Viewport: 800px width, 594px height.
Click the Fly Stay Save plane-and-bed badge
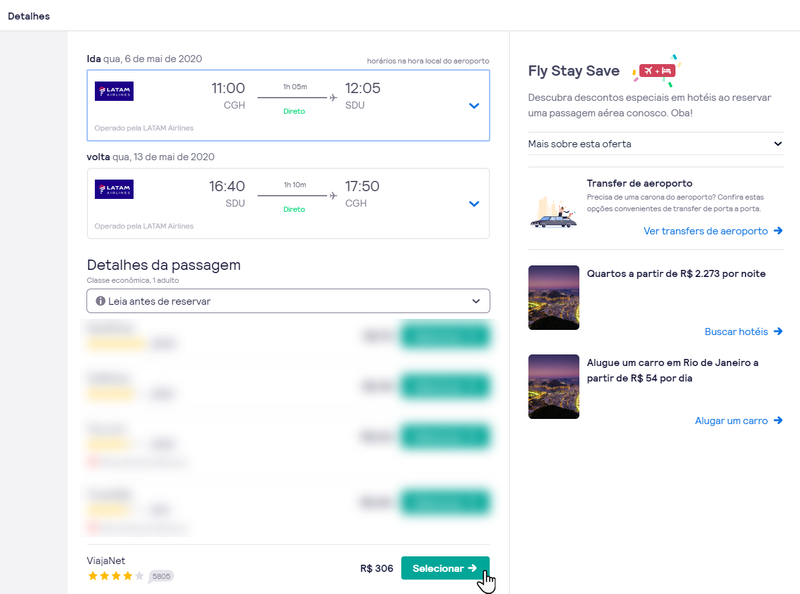658,70
